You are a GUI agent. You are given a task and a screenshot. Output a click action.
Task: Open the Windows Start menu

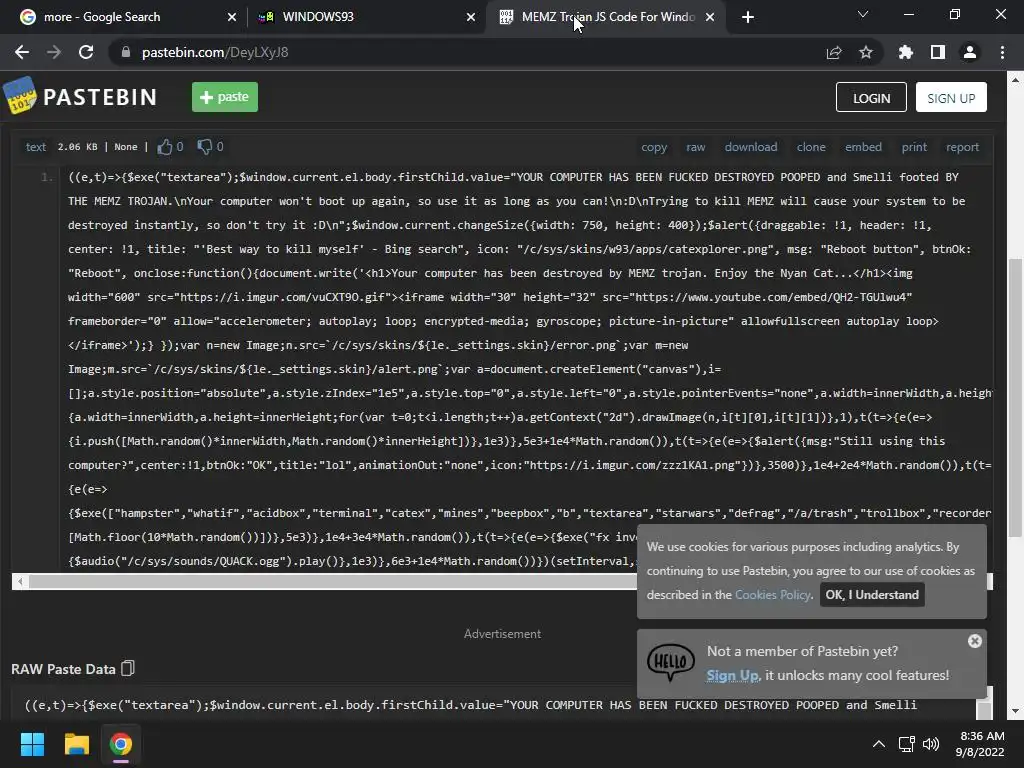click(32, 744)
